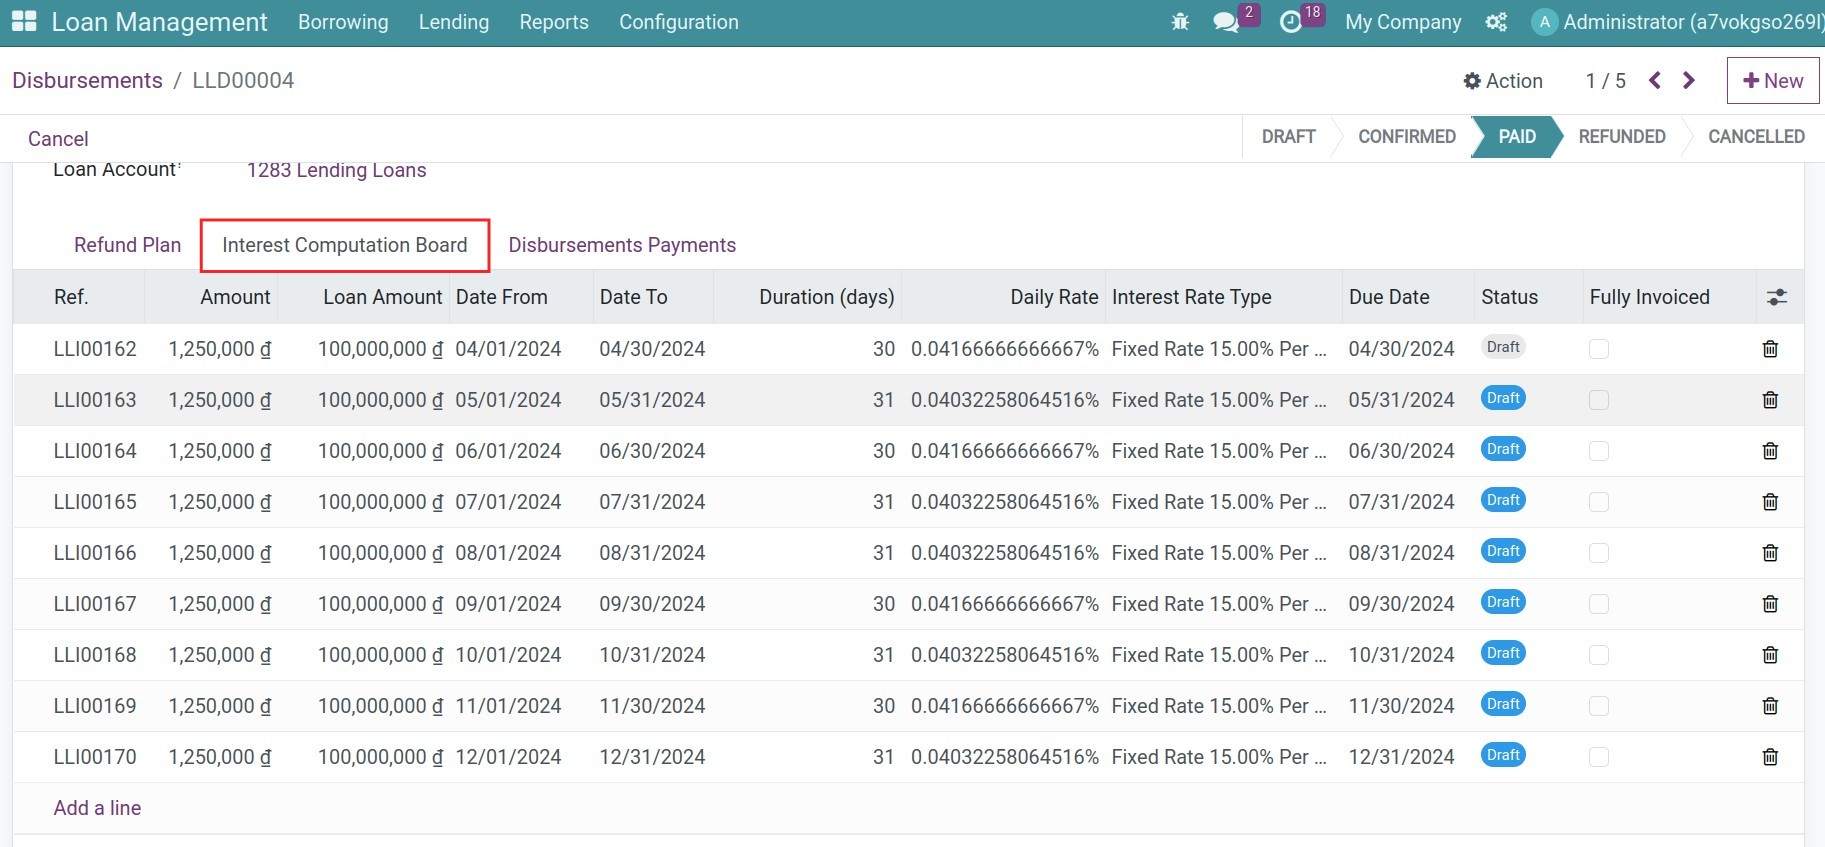Toggle Fully Invoiced for LLI00162

coord(1599,349)
